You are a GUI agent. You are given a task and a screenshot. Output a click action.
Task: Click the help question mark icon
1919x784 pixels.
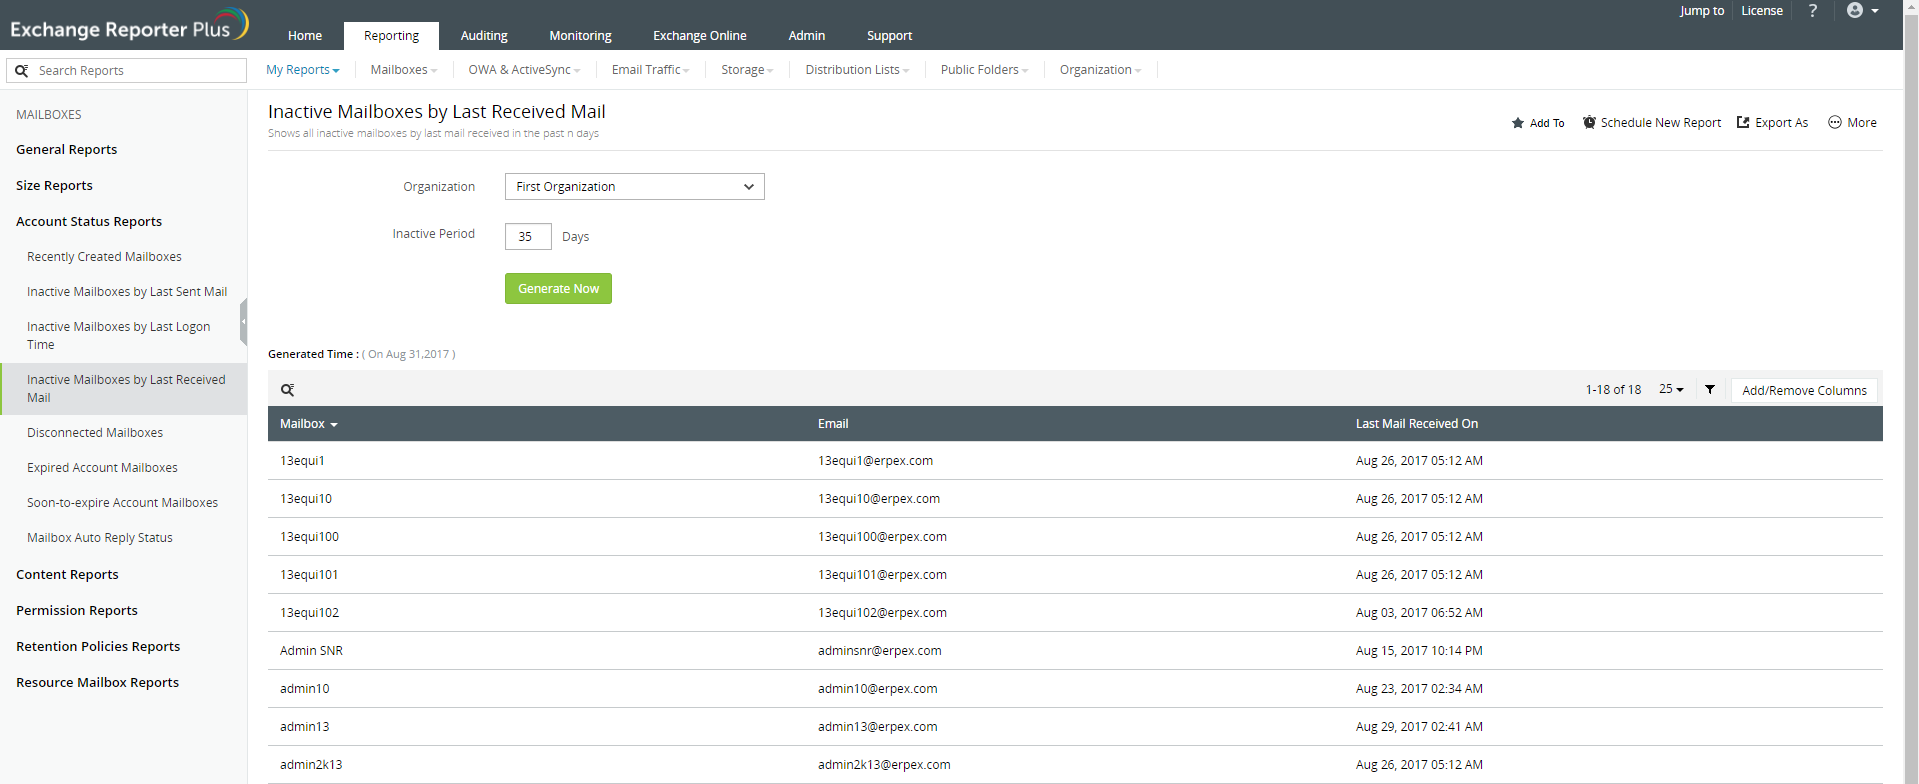tap(1812, 11)
